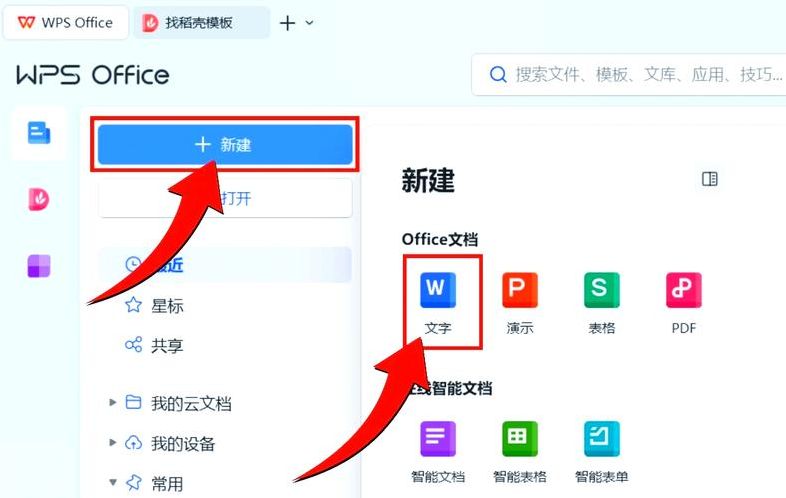Focus the 搜索文件 search field
This screenshot has height=498, width=786.
[629, 75]
